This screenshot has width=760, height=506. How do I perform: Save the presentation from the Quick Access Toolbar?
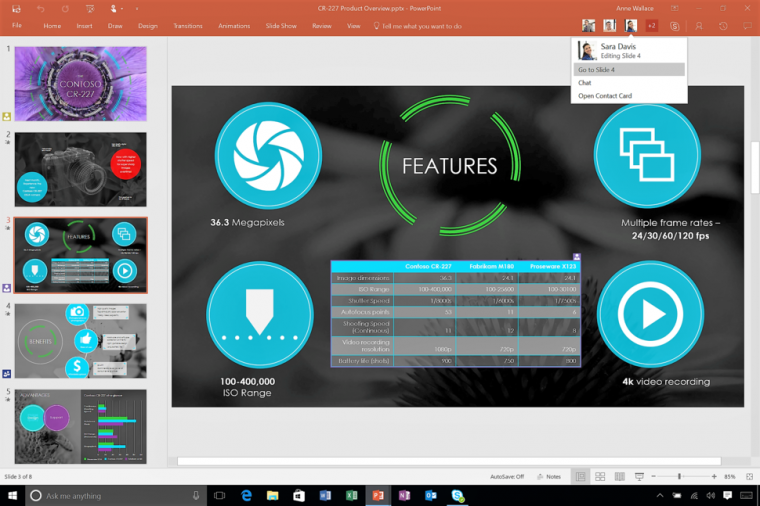coord(16,8)
